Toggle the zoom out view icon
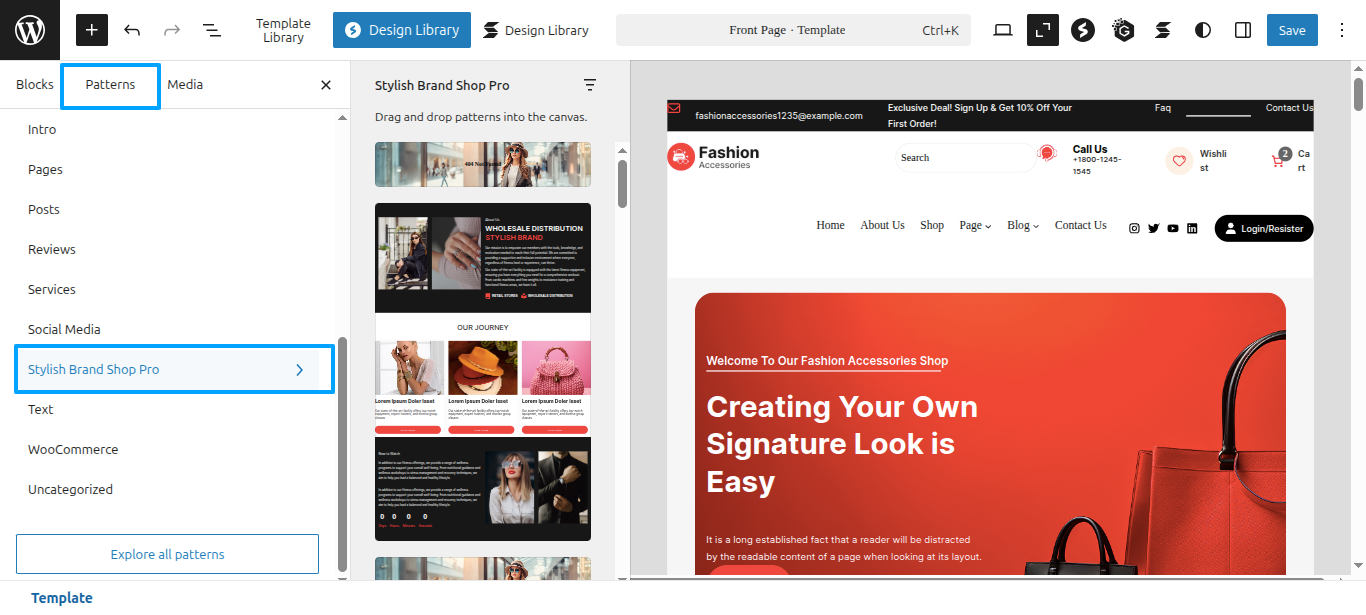Image resolution: width=1366 pixels, height=615 pixels. click(1043, 30)
